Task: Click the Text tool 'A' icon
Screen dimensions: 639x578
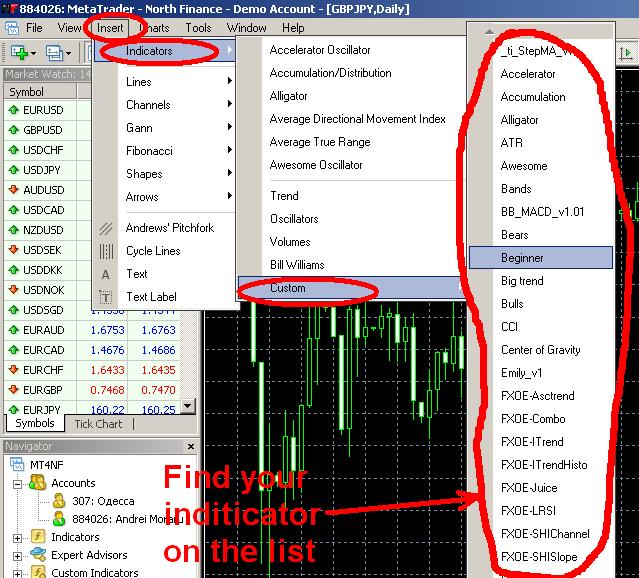Action: coord(106,274)
